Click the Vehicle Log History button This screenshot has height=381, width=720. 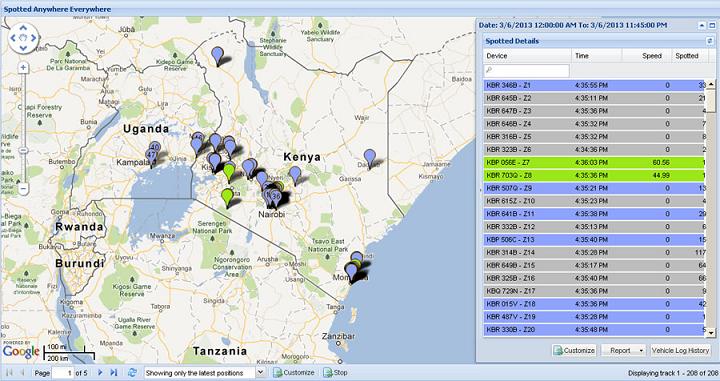click(680, 350)
